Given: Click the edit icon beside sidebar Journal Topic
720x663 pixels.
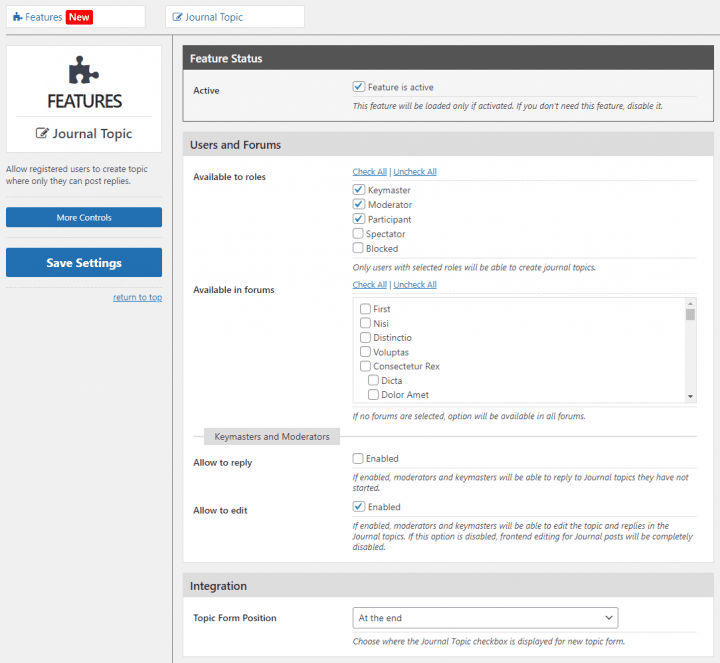Looking at the screenshot, I should coord(42,133).
